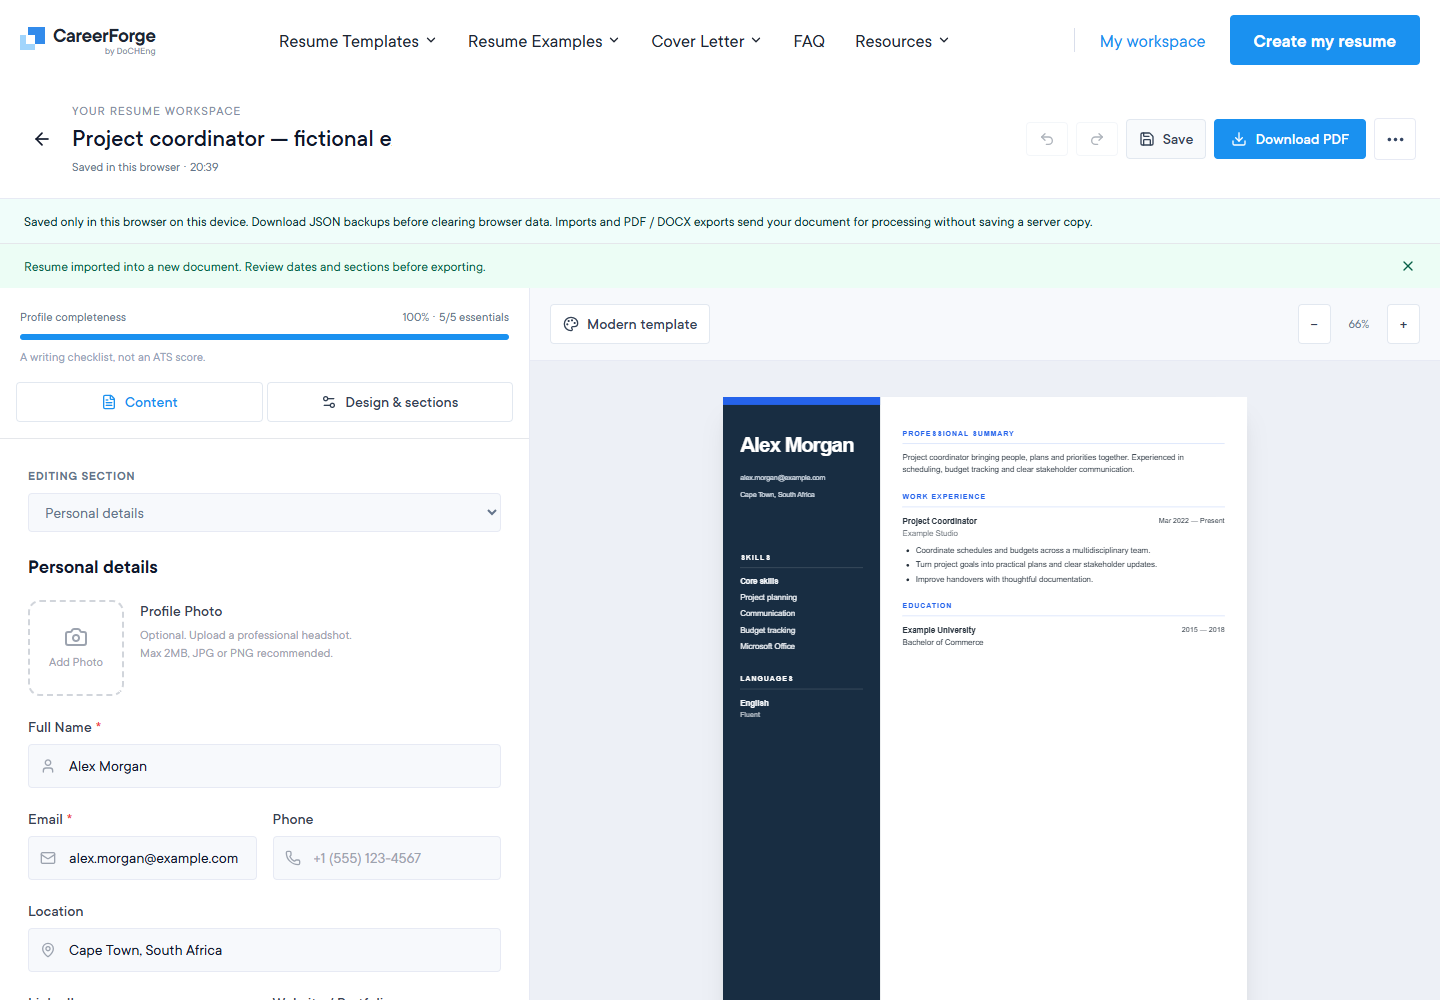Click the 66% zoom level
Image resolution: width=1440 pixels, height=1000 pixels.
(1359, 324)
